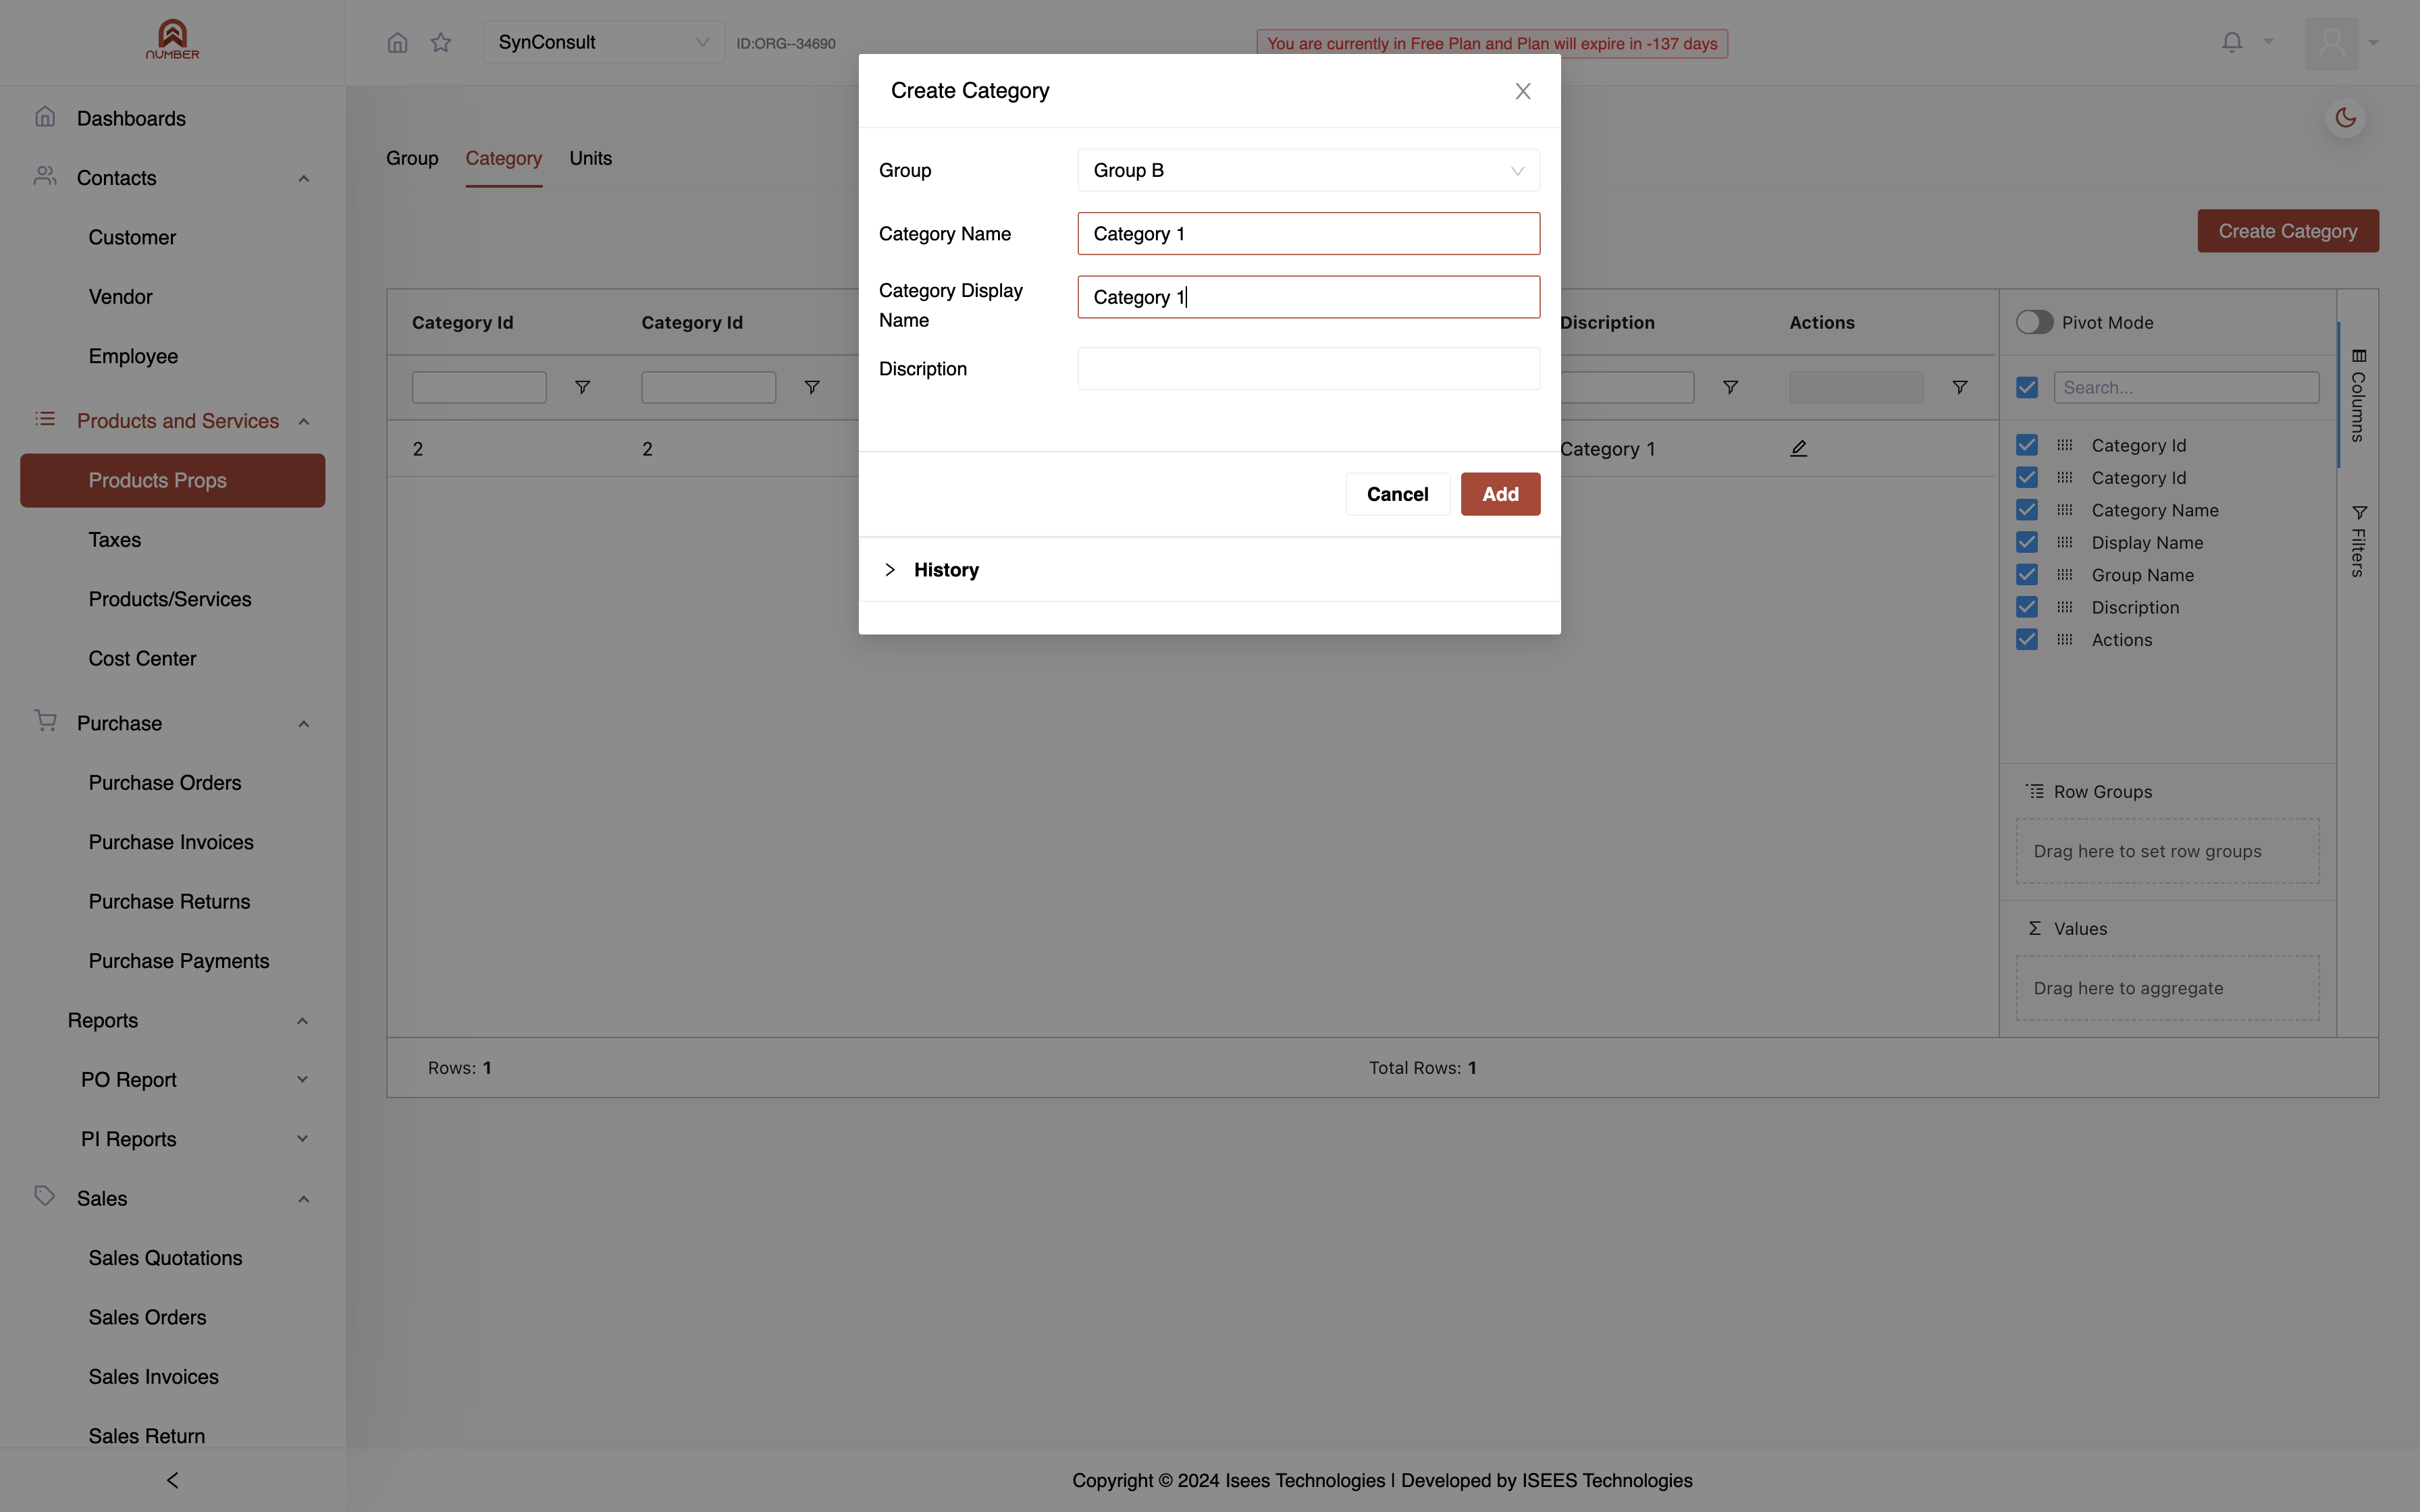This screenshot has height=1512, width=2420.
Task: Collapse the Purchase menu
Action: pyautogui.click(x=303, y=723)
